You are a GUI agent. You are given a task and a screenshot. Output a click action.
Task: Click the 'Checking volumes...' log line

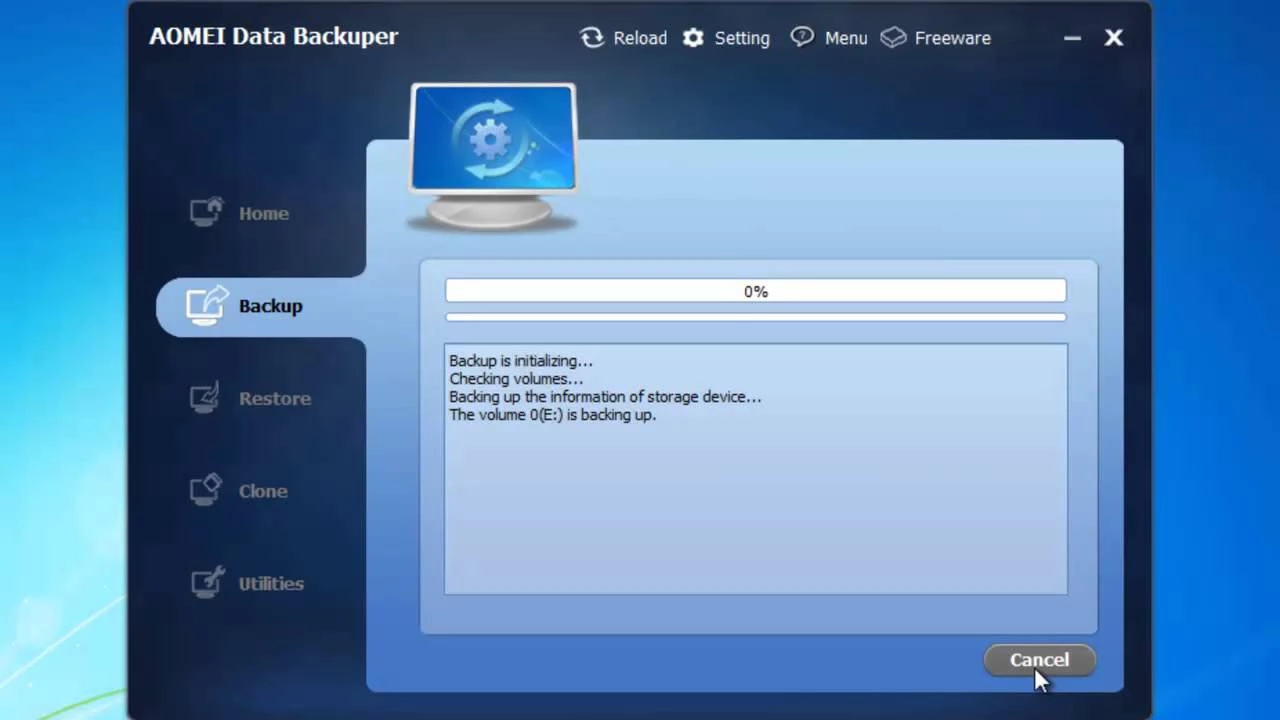point(516,379)
